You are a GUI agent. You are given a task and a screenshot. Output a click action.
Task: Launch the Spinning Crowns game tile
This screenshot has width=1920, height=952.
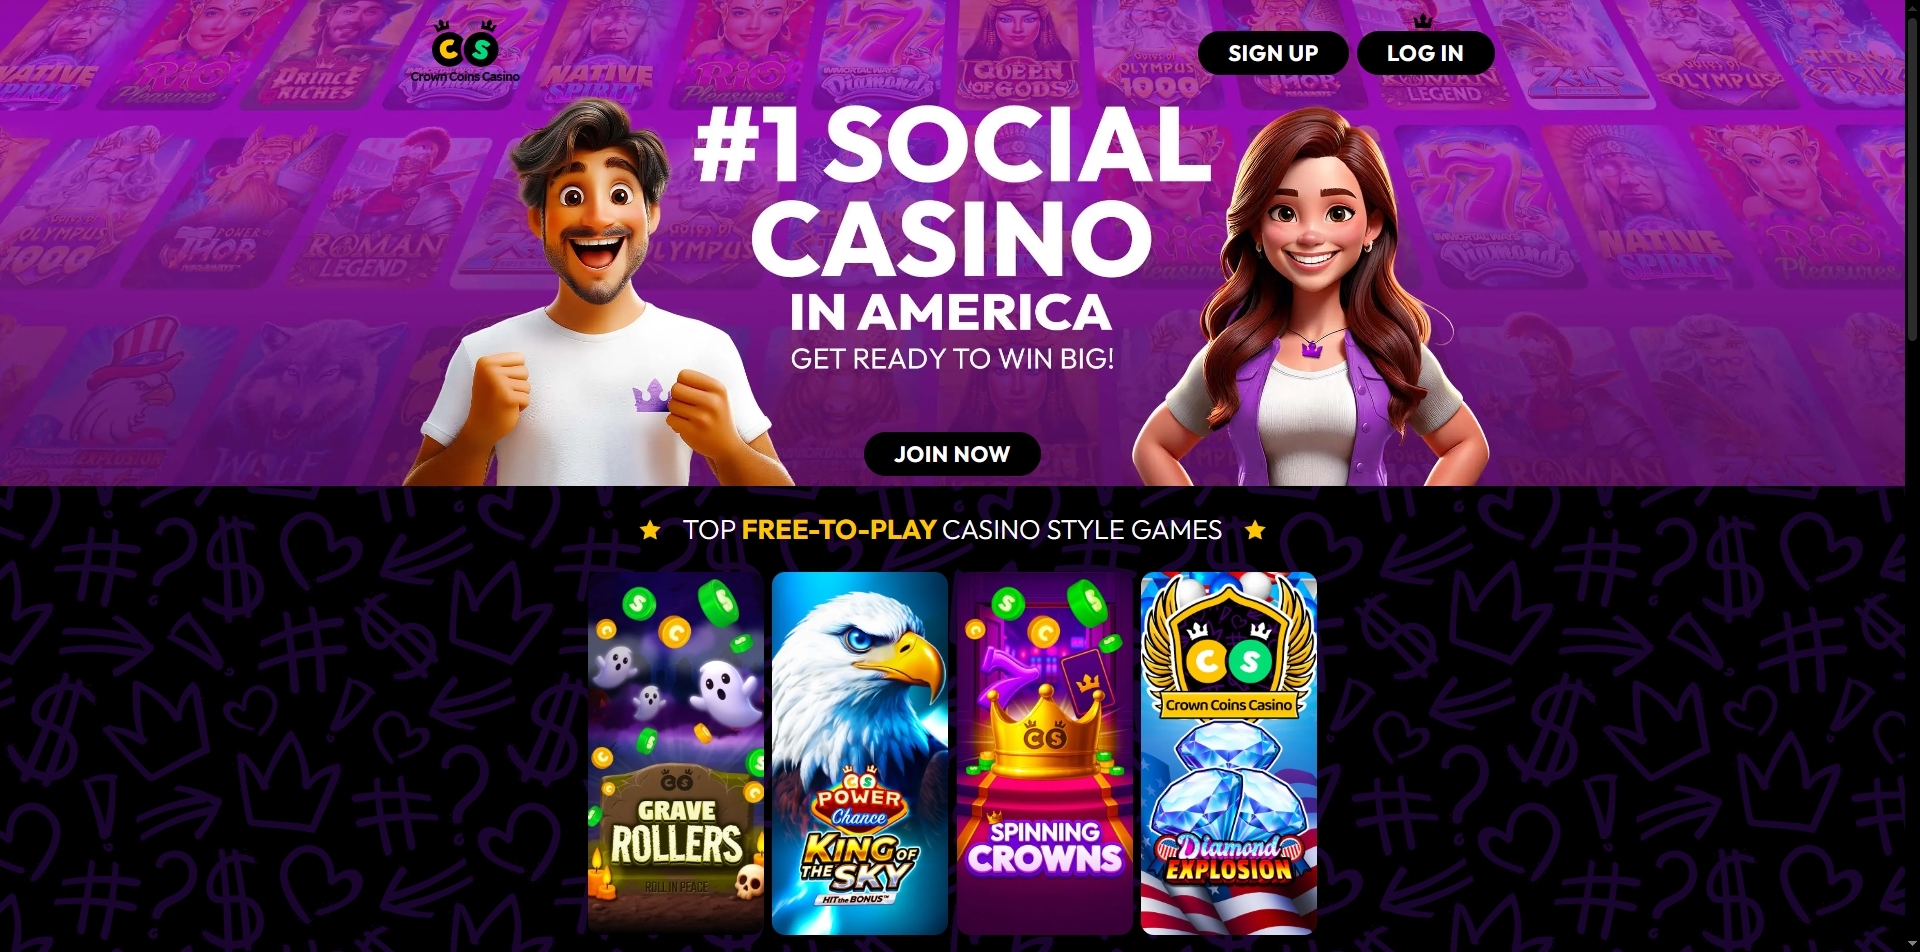(x=1044, y=753)
